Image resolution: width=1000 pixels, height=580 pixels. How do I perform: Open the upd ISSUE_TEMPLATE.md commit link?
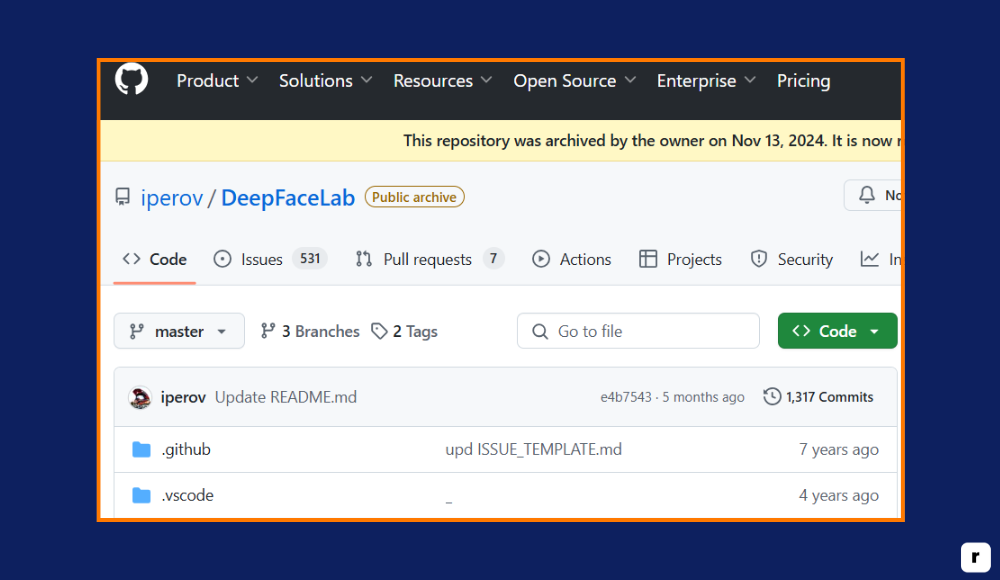pos(533,450)
